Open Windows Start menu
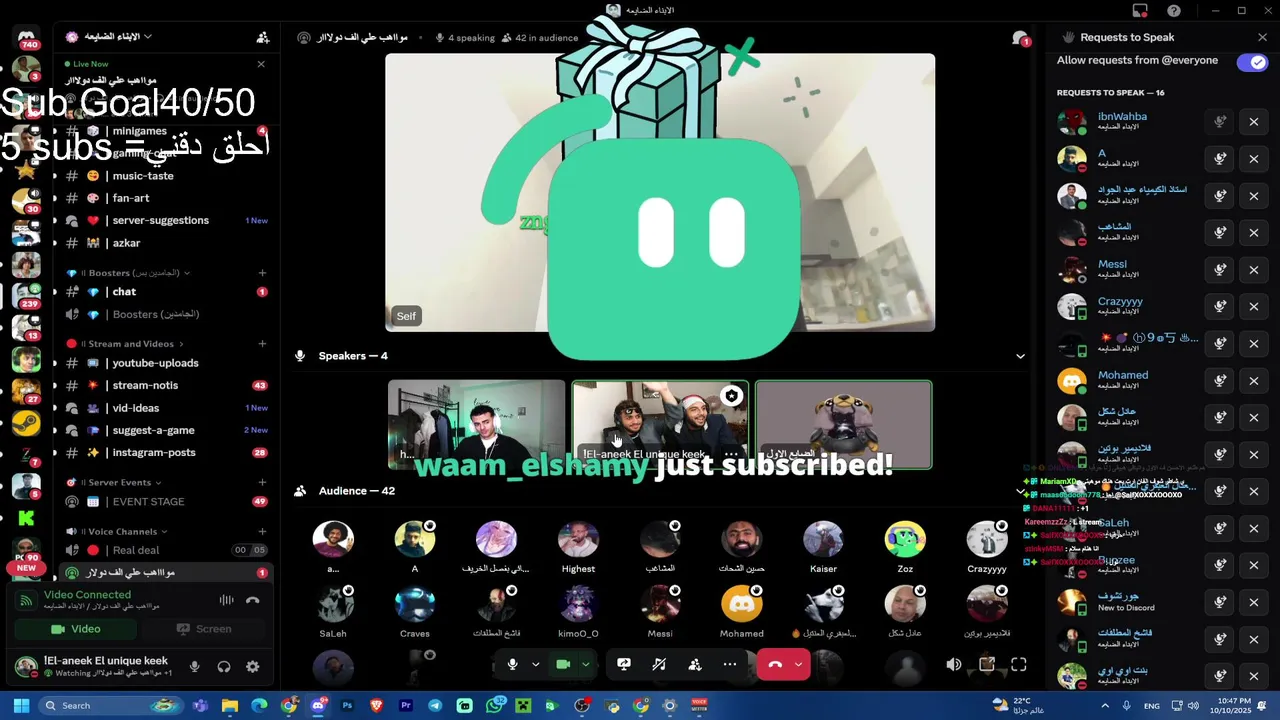 (21, 706)
